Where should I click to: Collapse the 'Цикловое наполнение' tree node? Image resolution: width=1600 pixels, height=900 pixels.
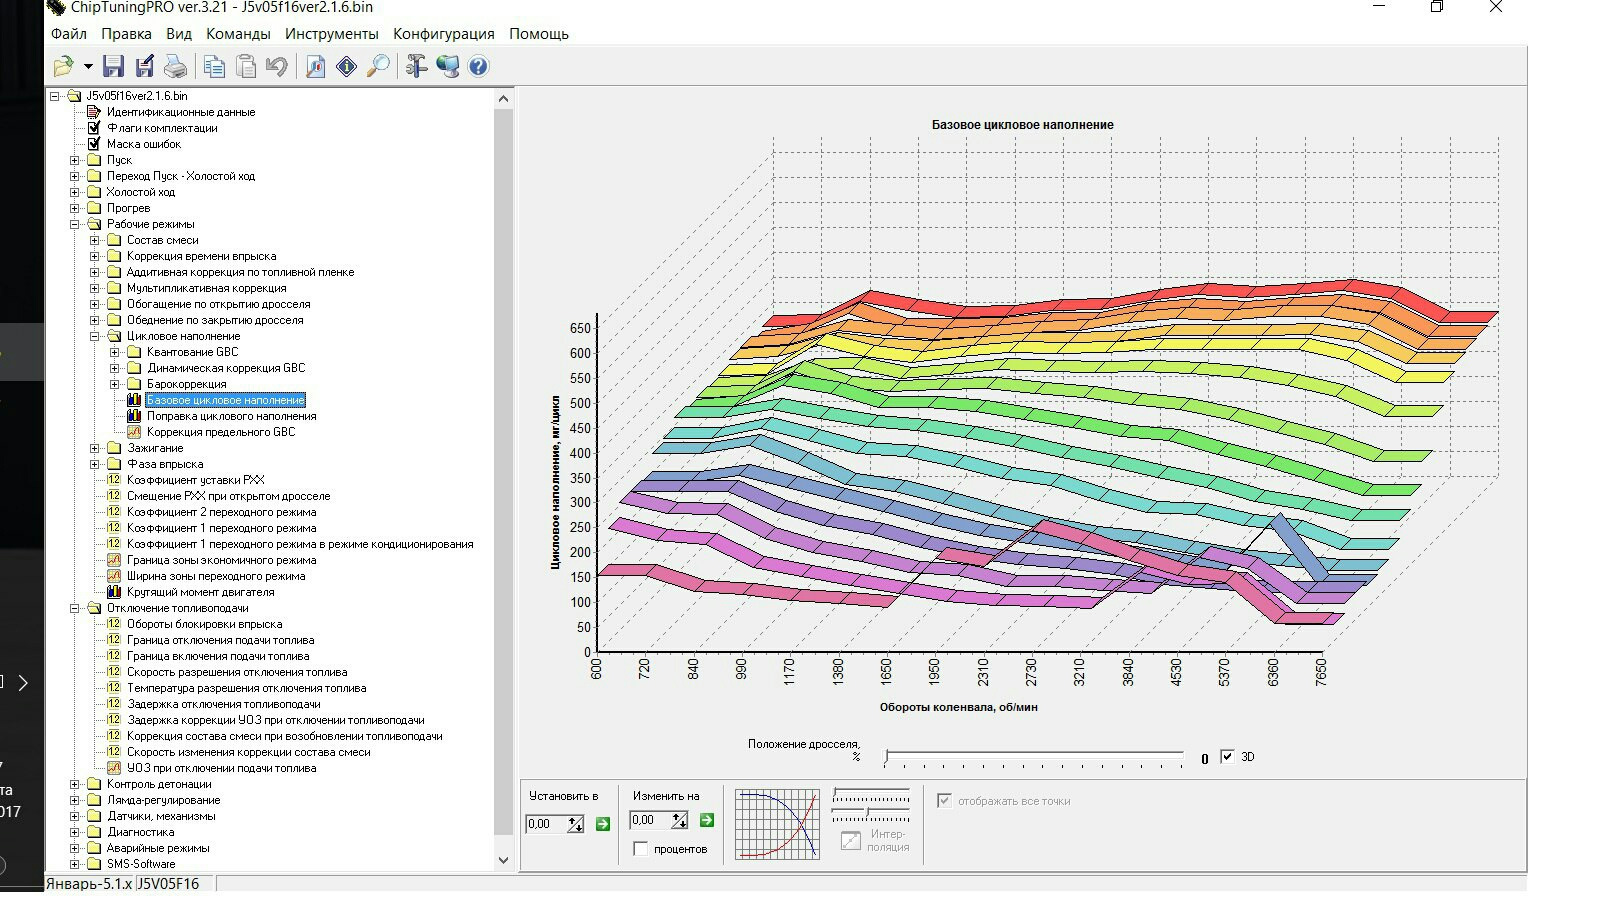95,336
